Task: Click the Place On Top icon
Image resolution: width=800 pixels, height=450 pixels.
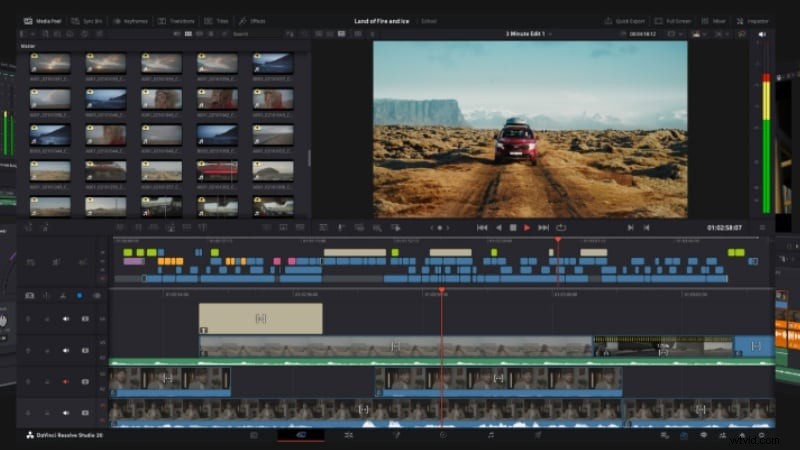Action: coord(187,228)
